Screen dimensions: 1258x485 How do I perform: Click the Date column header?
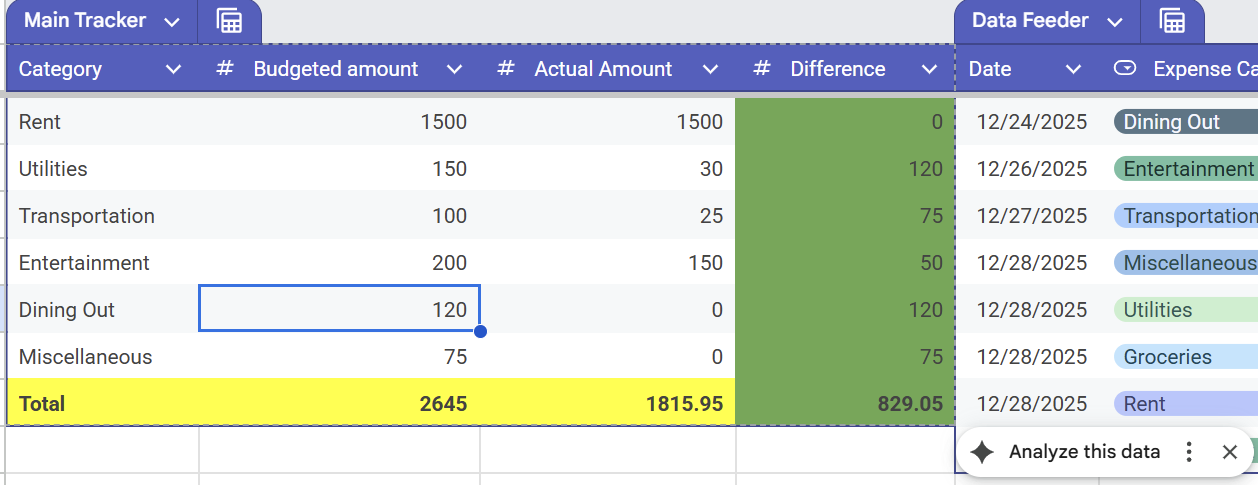(x=1030, y=69)
